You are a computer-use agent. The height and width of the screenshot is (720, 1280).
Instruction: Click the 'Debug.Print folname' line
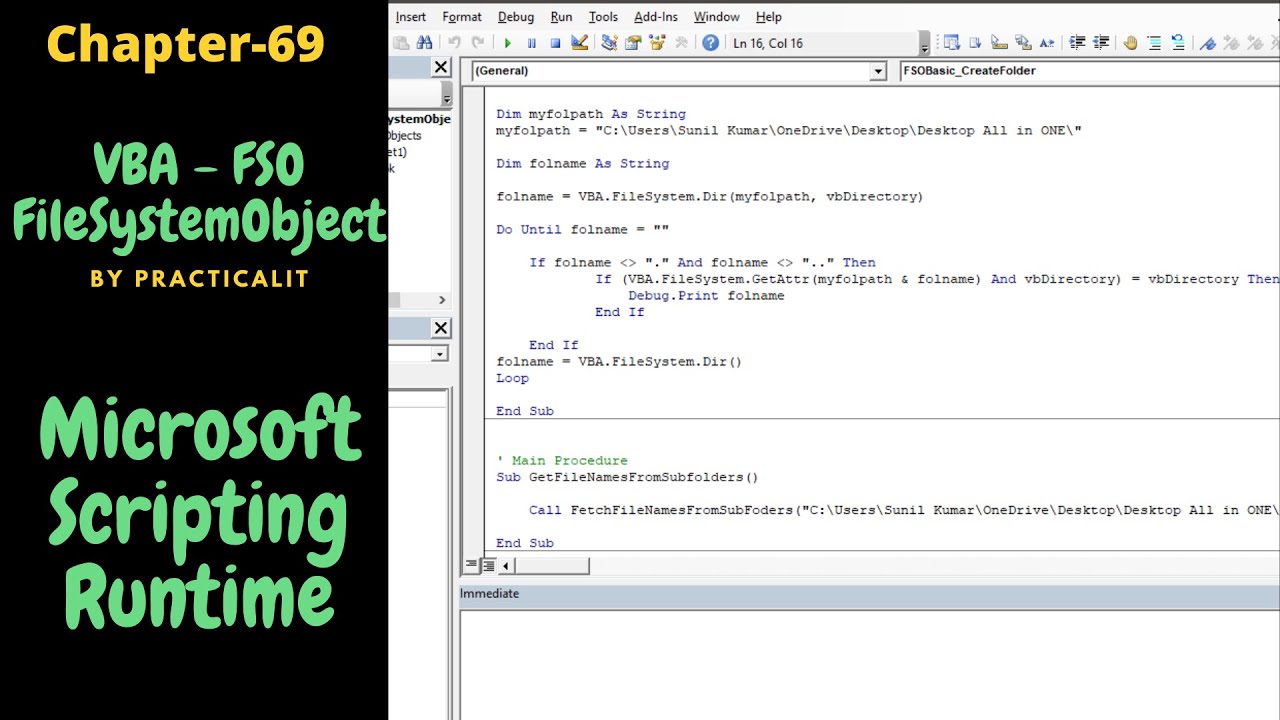(x=706, y=295)
